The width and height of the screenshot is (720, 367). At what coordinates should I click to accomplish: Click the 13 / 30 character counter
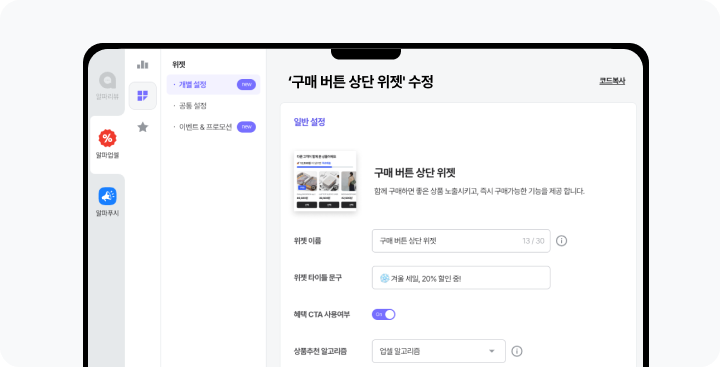point(533,241)
